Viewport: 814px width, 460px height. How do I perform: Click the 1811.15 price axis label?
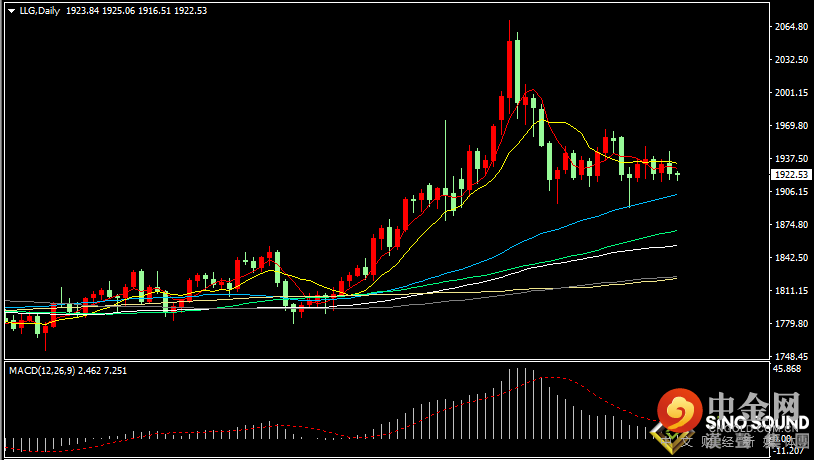click(x=792, y=291)
